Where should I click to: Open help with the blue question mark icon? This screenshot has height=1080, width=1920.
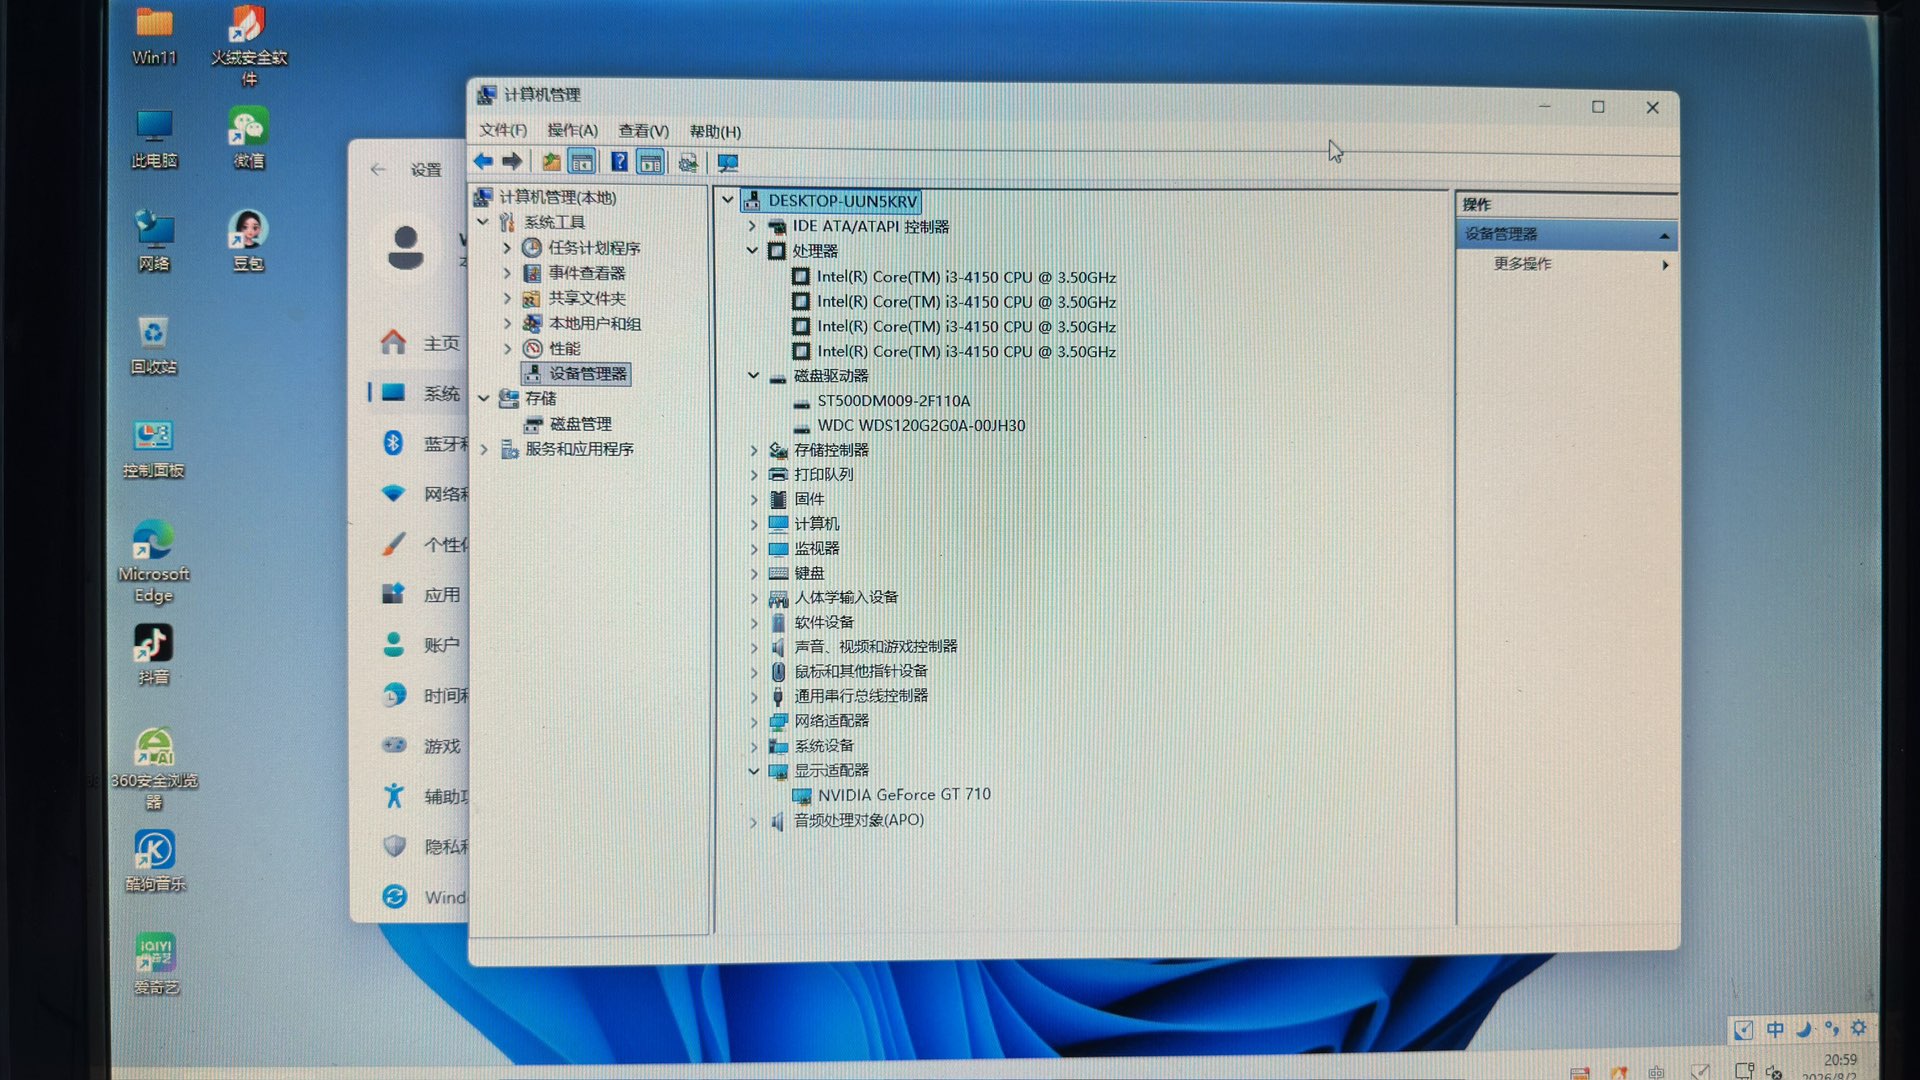pyautogui.click(x=619, y=162)
